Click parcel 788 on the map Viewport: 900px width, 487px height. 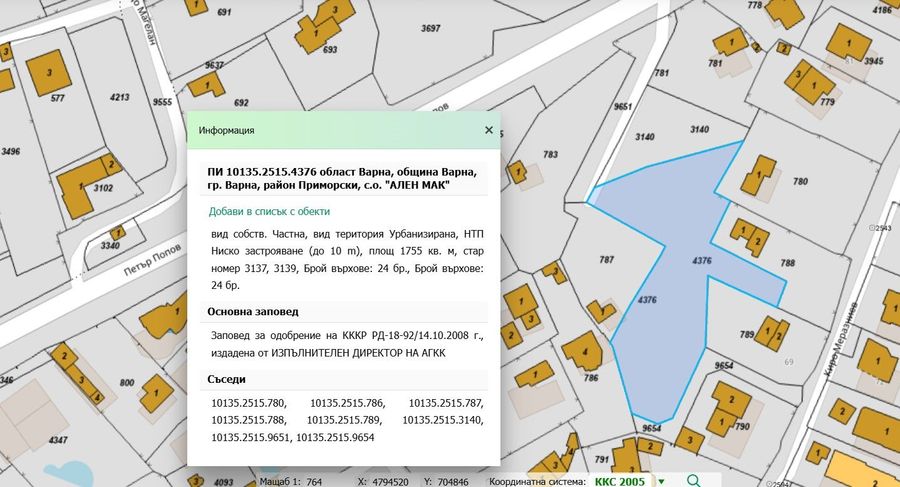[788, 262]
